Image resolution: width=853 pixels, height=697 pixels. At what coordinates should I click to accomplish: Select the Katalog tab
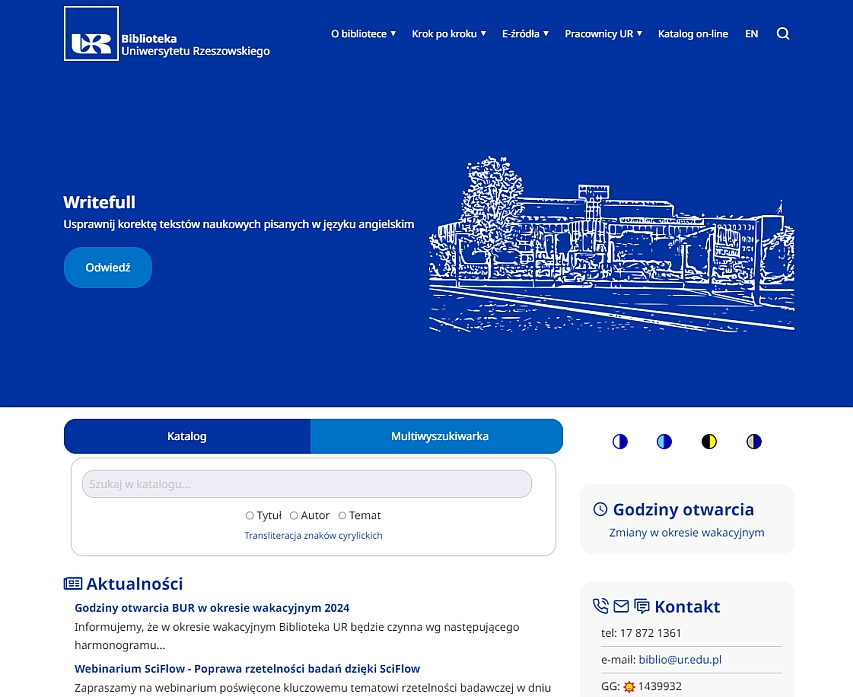pos(187,436)
